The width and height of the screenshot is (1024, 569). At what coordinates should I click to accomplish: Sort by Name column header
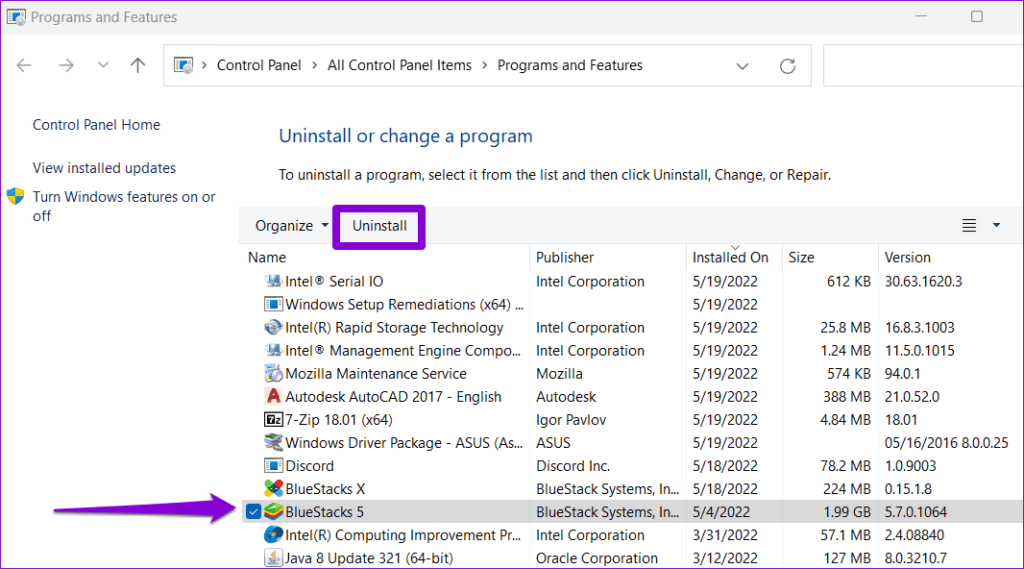tap(266, 257)
